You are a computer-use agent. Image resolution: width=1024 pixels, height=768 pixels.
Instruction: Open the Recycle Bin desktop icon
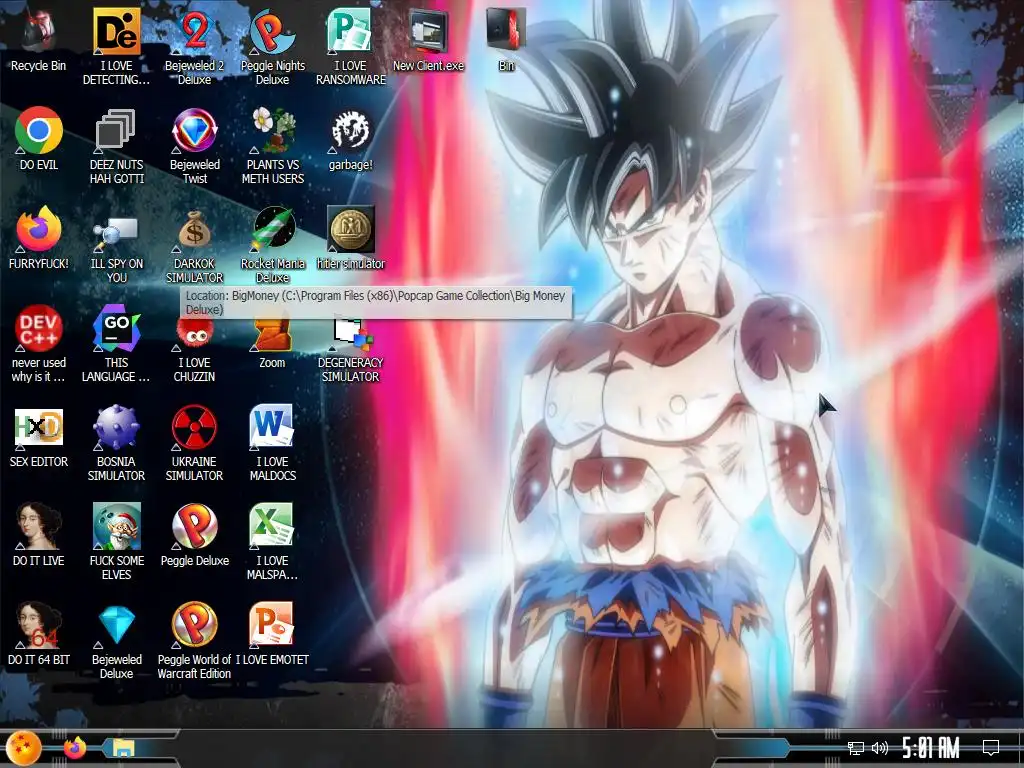39,39
